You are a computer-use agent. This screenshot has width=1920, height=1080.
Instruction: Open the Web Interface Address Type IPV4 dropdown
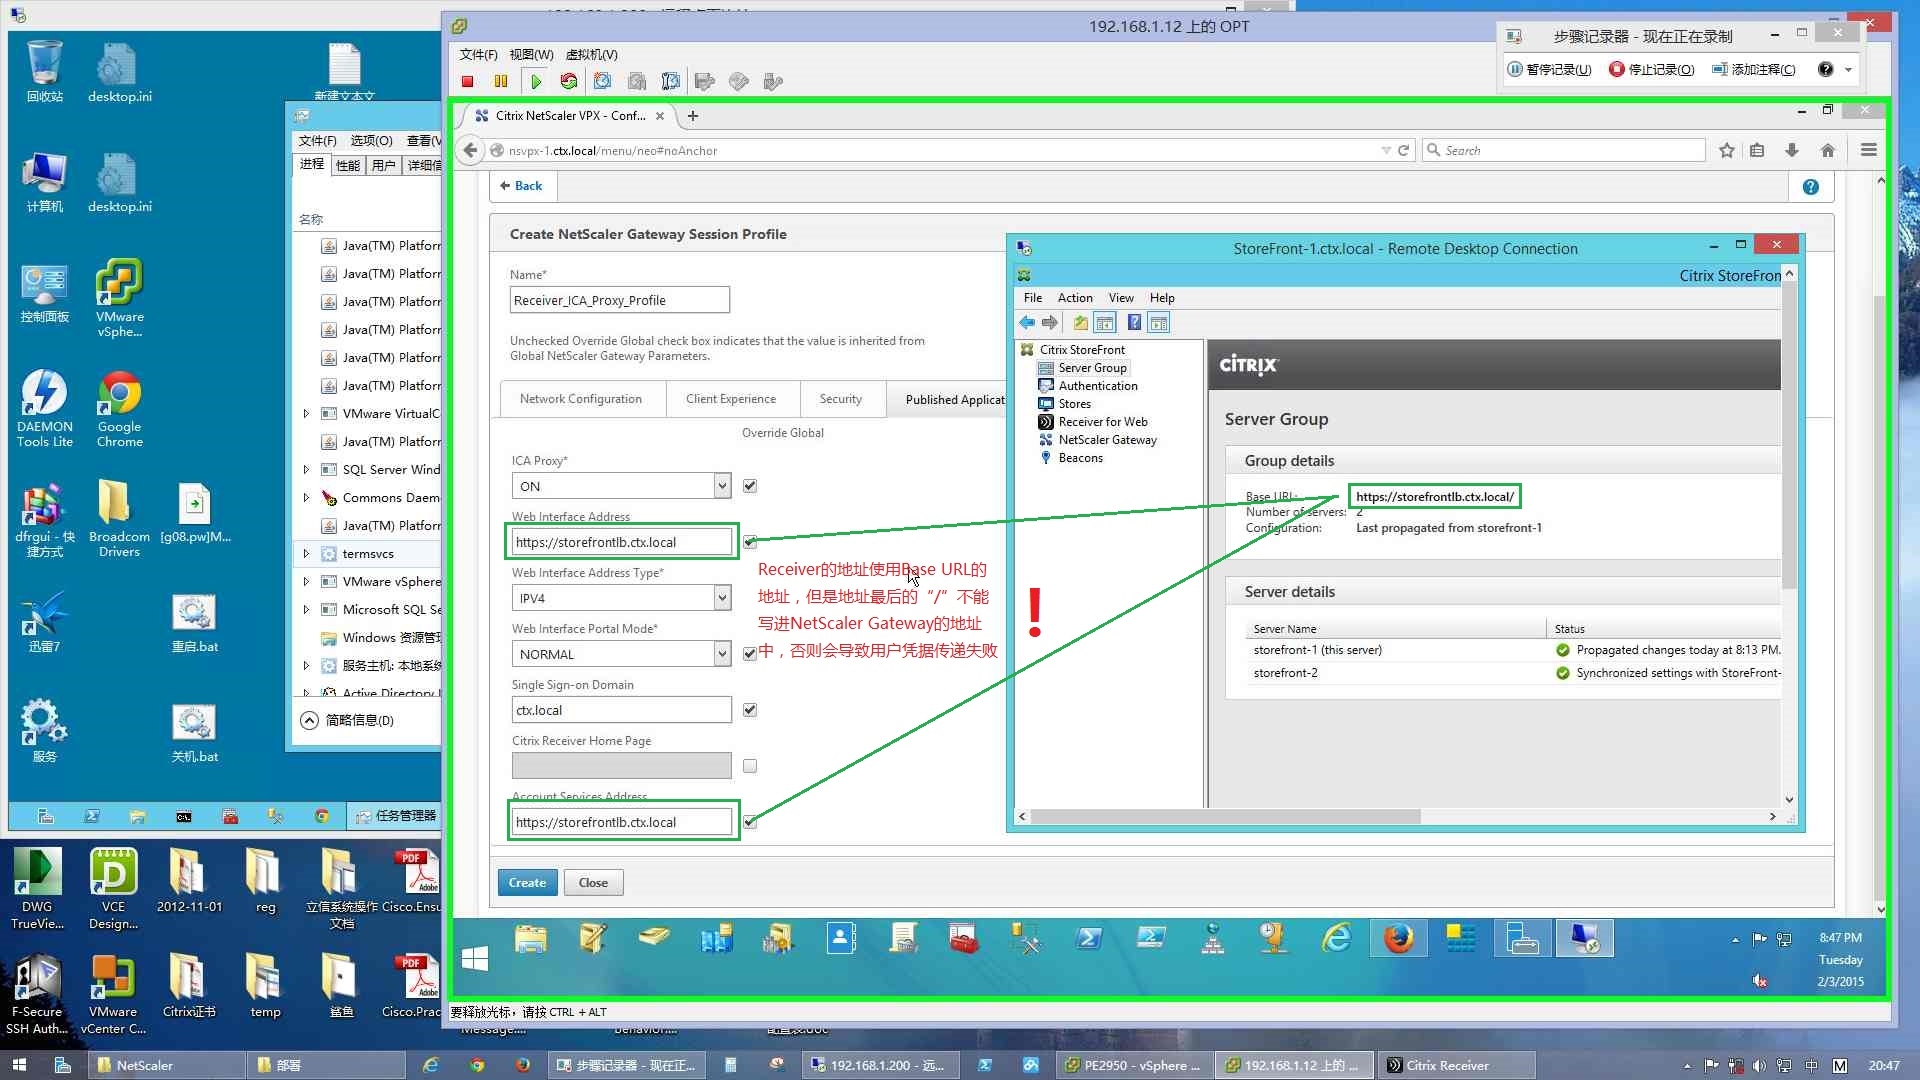pyautogui.click(x=621, y=598)
